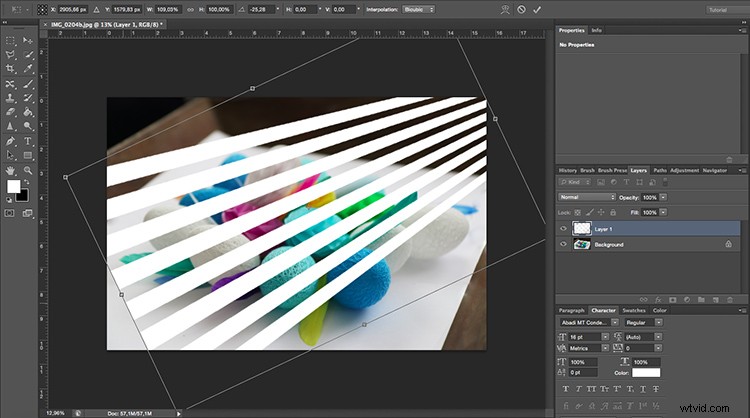Viewport: 750px width, 418px height.
Task: Select the History Brush tool
Action: pyautogui.click(x=28, y=98)
